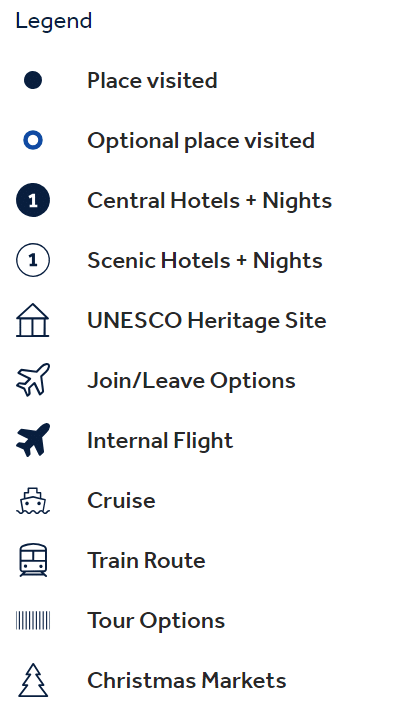Click the outlined airplane Join/Leave icon
This screenshot has height=720, width=393.
[33, 380]
